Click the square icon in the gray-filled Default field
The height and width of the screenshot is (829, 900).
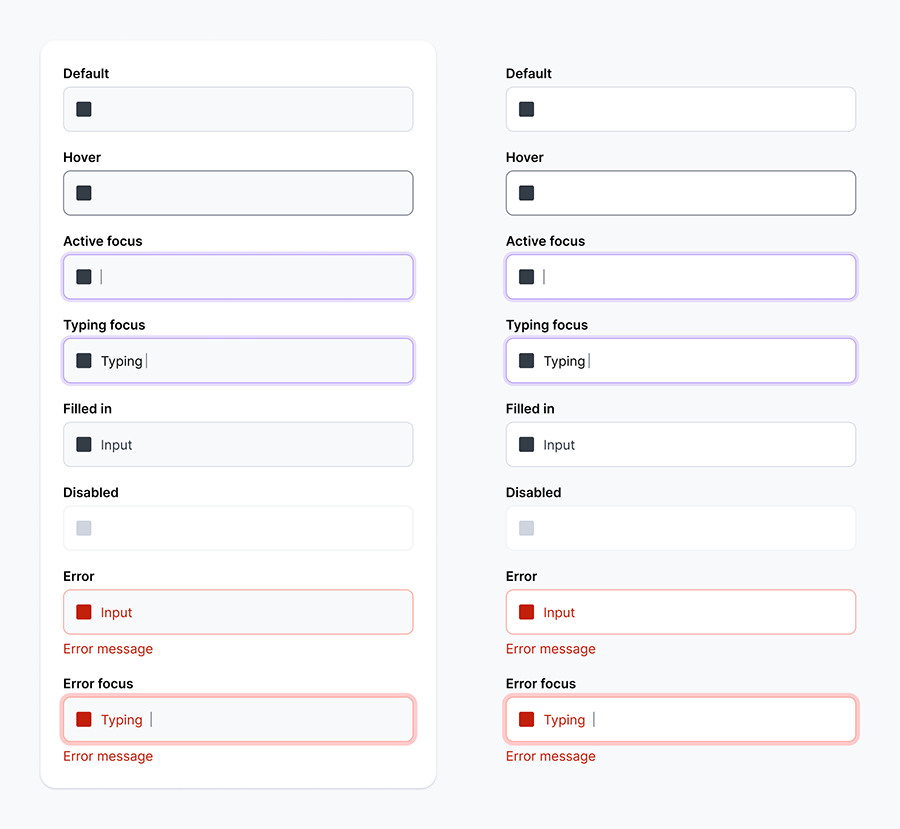84,109
